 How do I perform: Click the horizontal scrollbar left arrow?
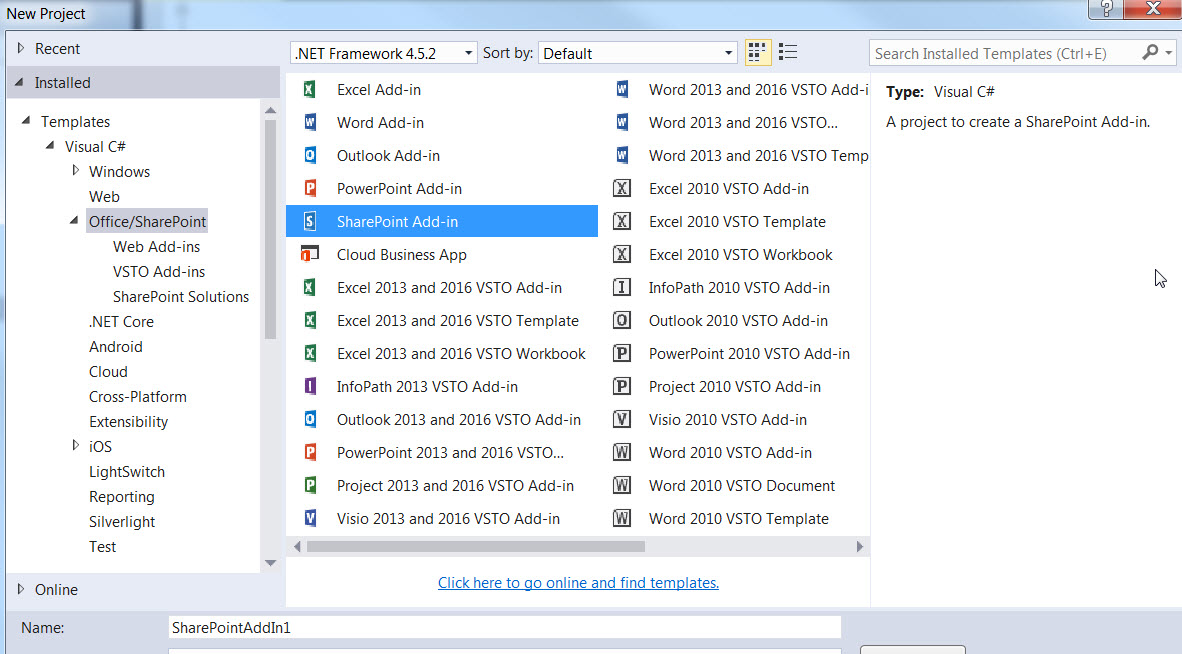pyautogui.click(x=297, y=546)
